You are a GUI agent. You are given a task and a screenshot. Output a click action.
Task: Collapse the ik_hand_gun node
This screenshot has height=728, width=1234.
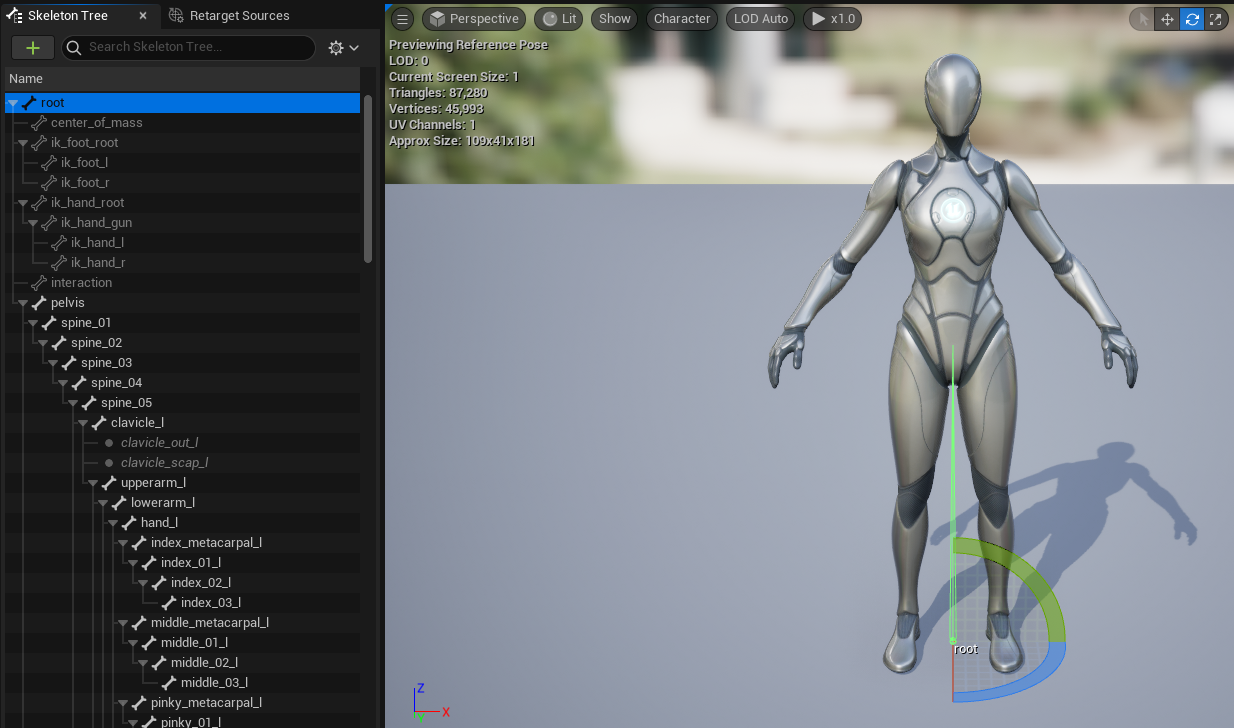(32, 223)
